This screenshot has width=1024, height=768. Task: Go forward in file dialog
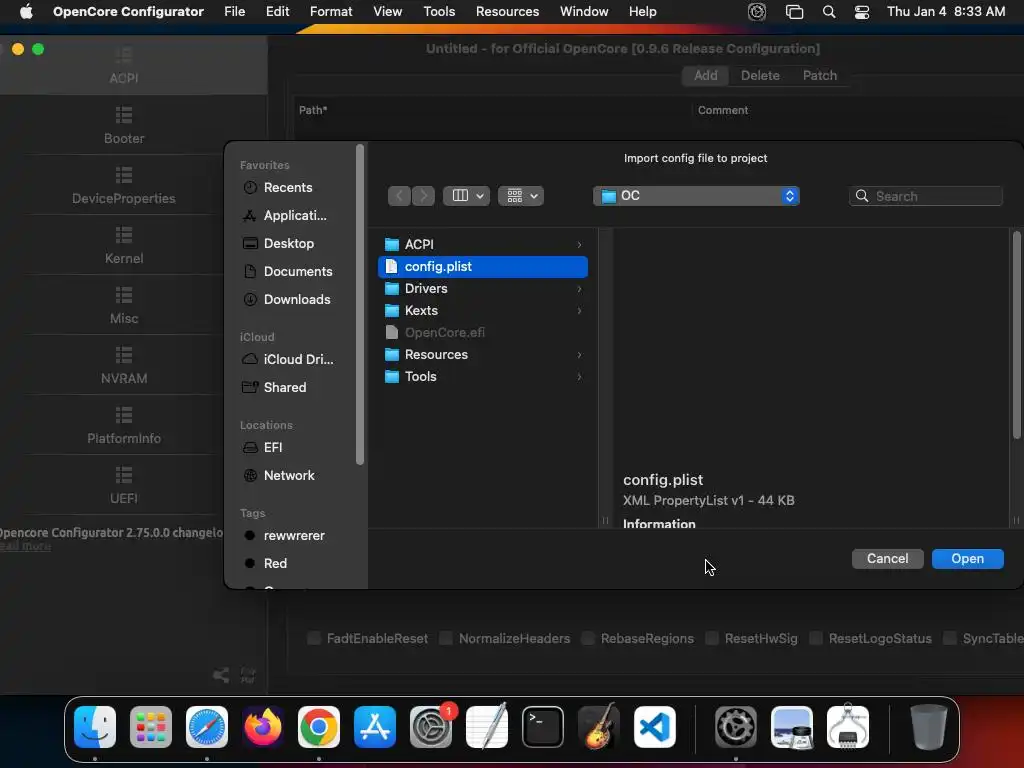pos(423,196)
